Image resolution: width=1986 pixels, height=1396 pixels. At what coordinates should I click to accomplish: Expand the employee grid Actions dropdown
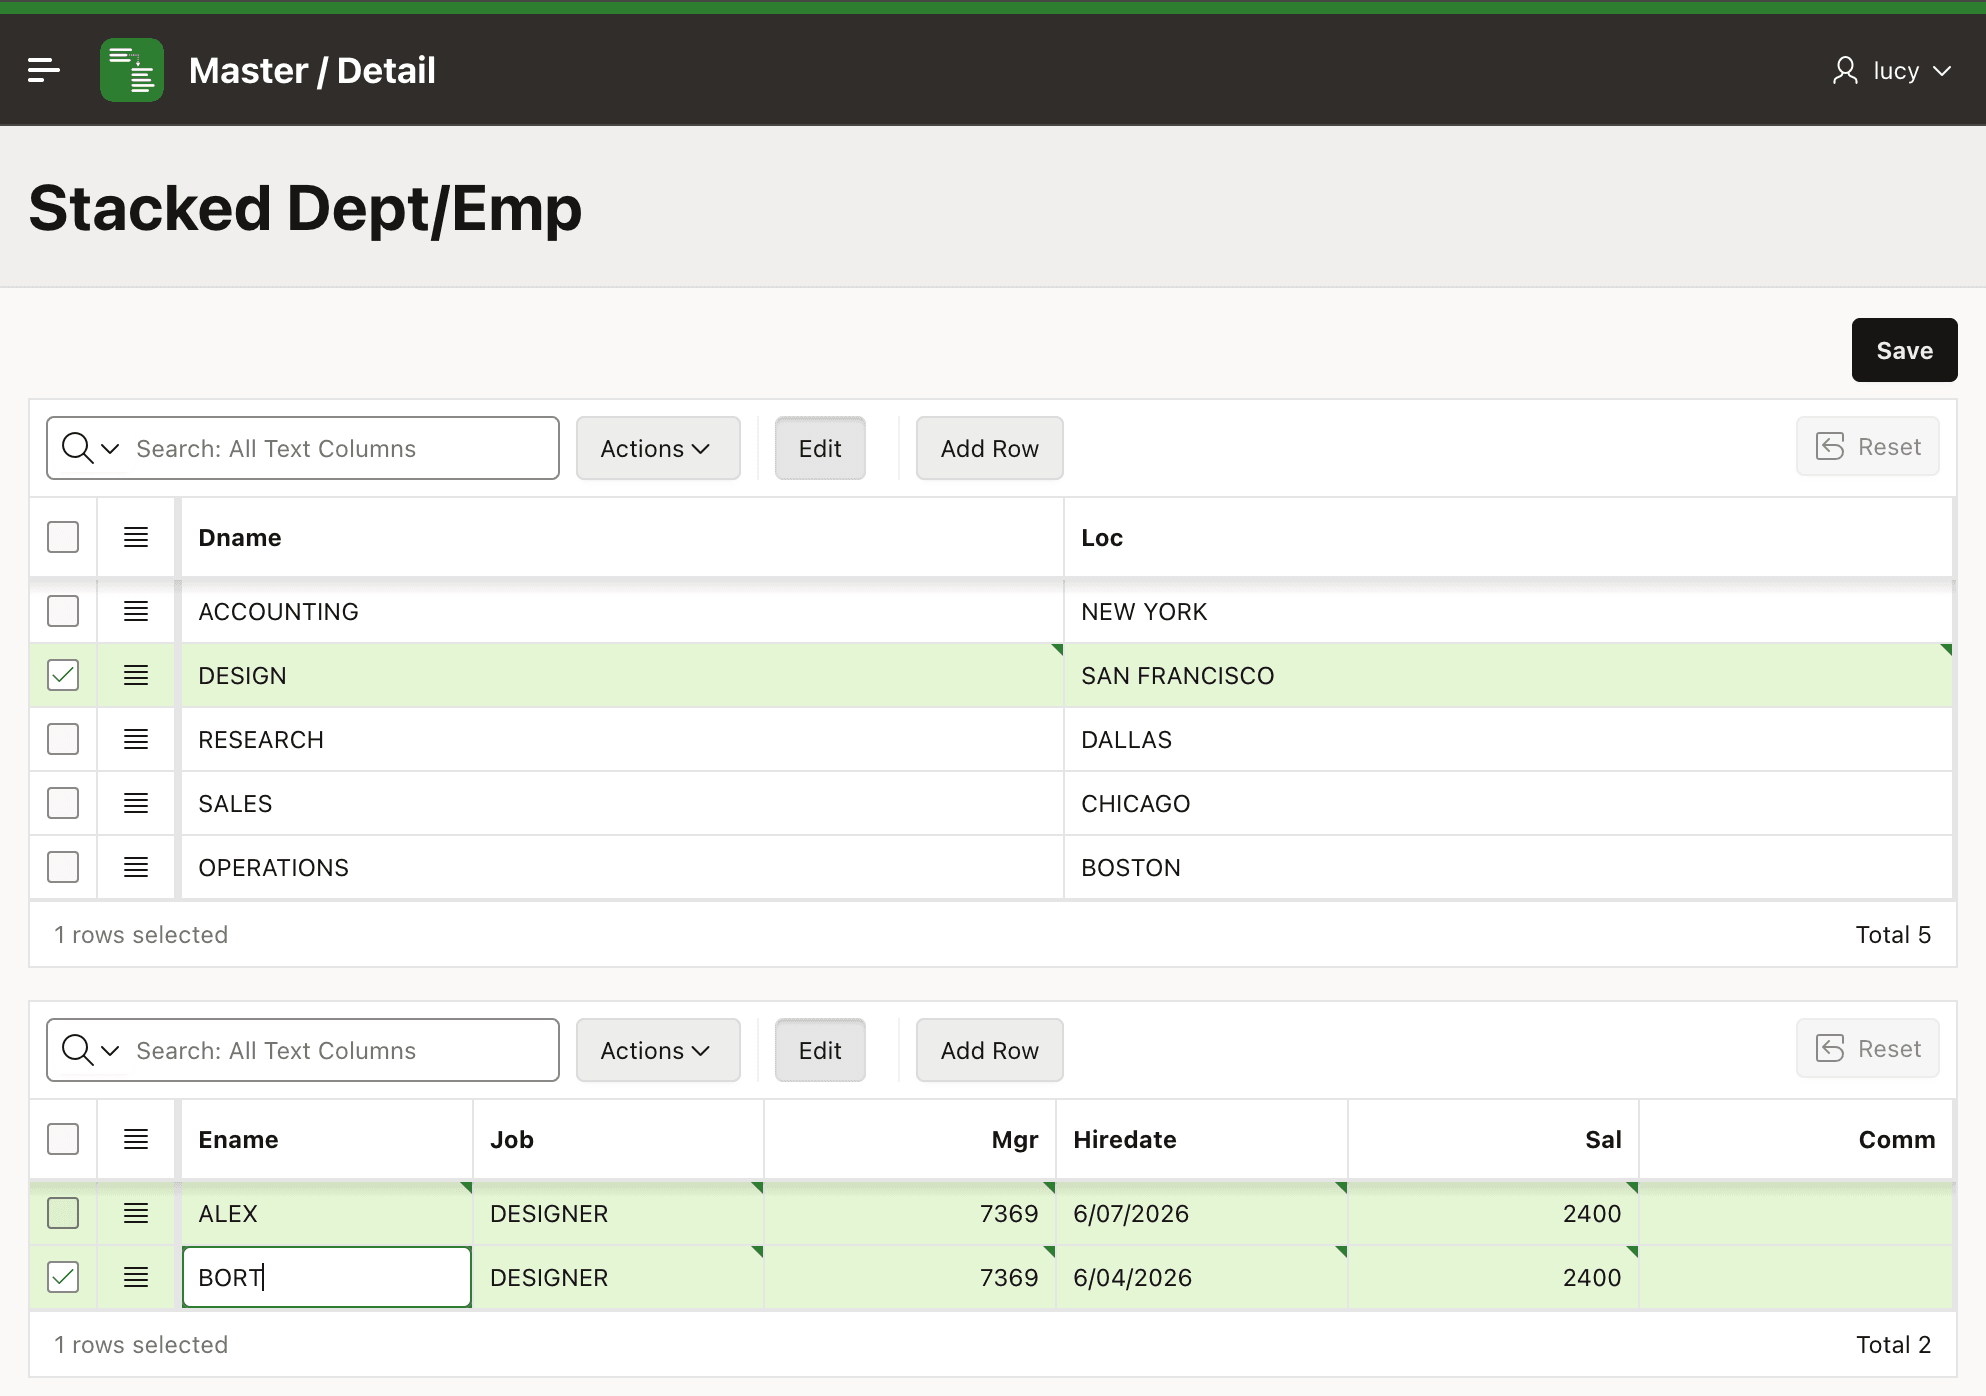(x=658, y=1050)
